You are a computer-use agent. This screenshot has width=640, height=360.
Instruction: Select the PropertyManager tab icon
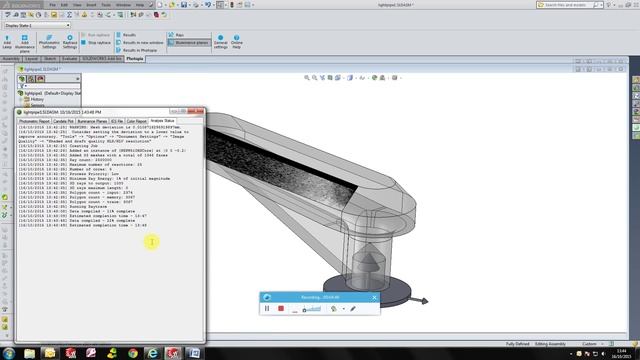[31, 79]
